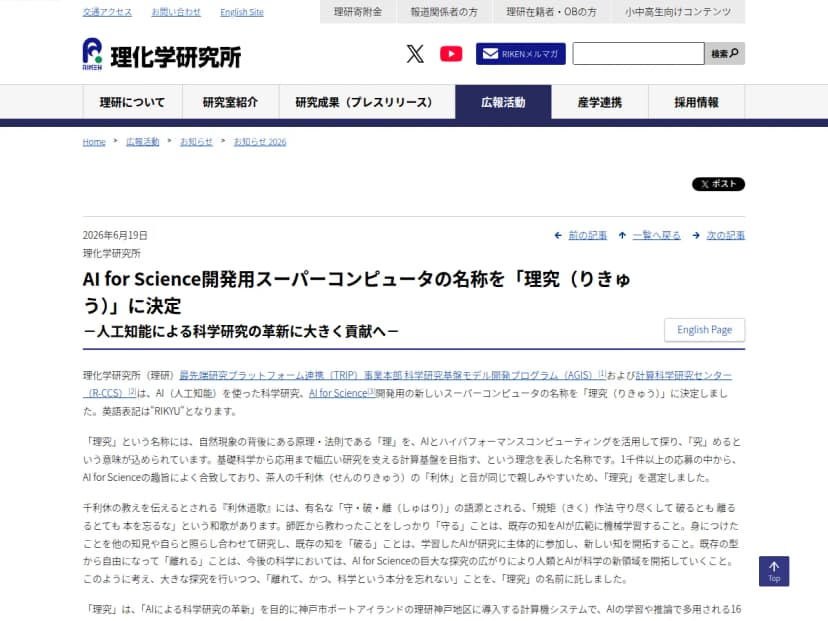Image resolution: width=828 pixels, height=621 pixels.
Task: Click the date 2026年6月19日
Action: pyautogui.click(x=115, y=235)
